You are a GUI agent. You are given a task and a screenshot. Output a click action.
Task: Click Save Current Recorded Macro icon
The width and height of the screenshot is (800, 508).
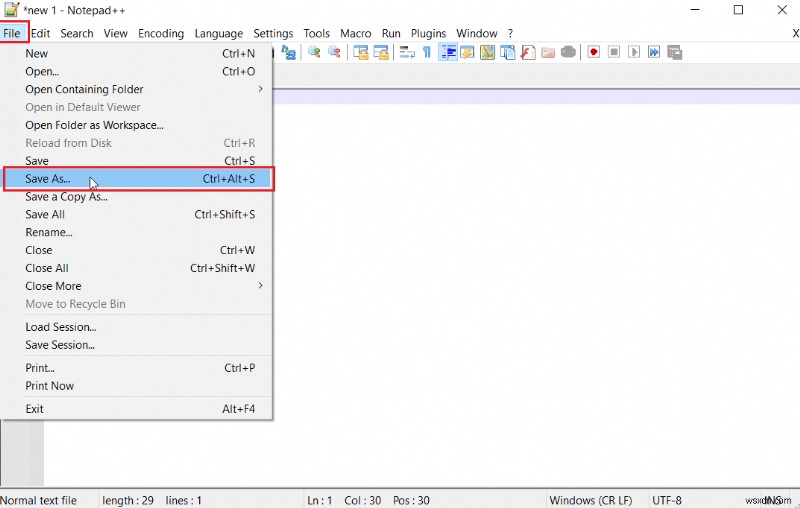click(x=674, y=52)
